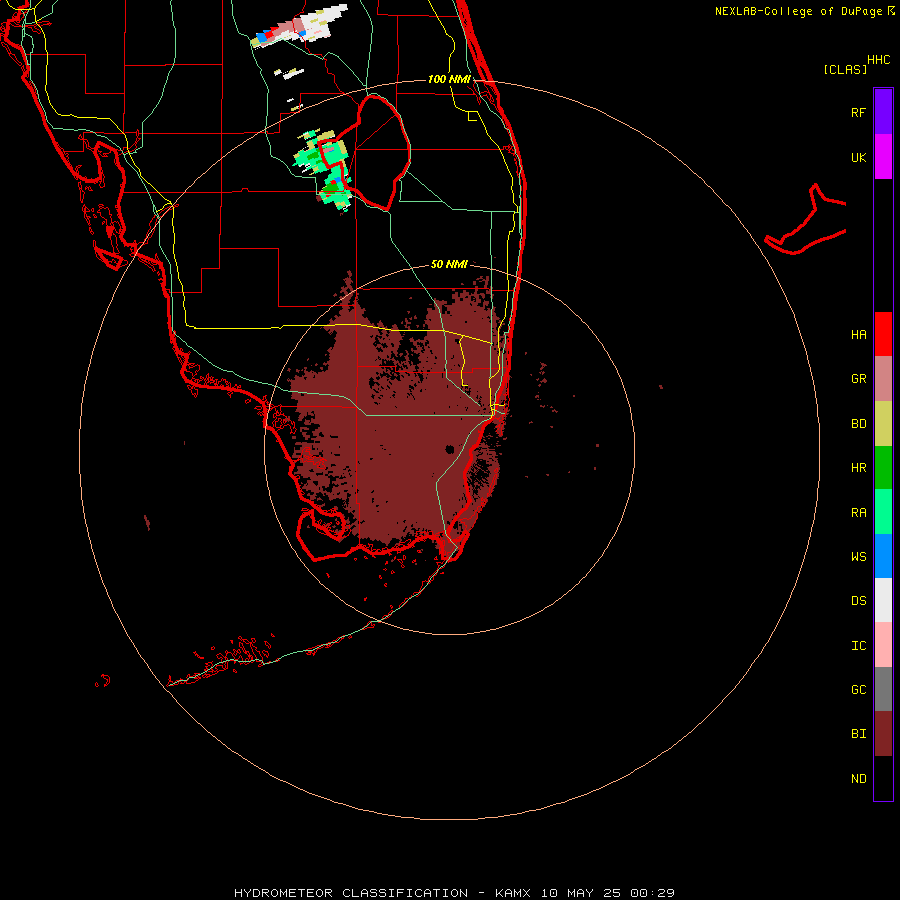Click the HR legend label
Image resolution: width=900 pixels, height=900 pixels.
[x=858, y=468]
